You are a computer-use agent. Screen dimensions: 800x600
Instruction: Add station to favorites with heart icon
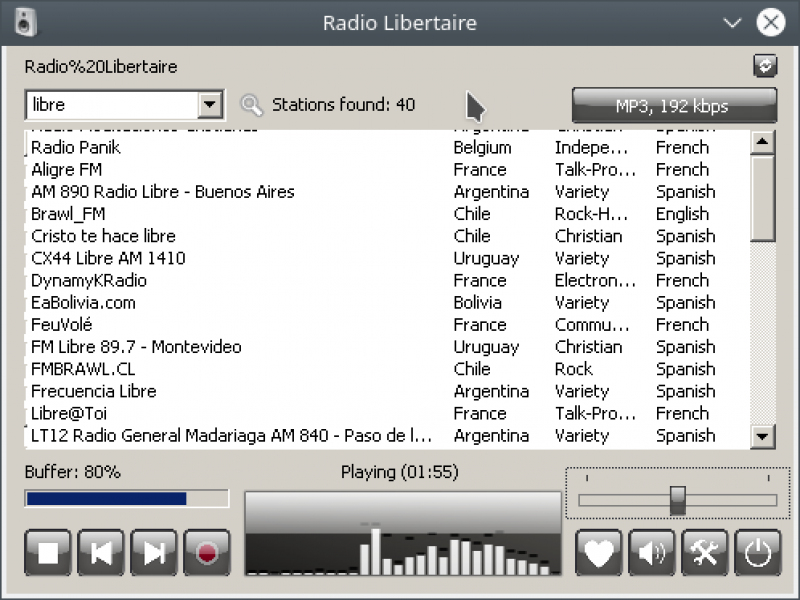[x=599, y=552]
